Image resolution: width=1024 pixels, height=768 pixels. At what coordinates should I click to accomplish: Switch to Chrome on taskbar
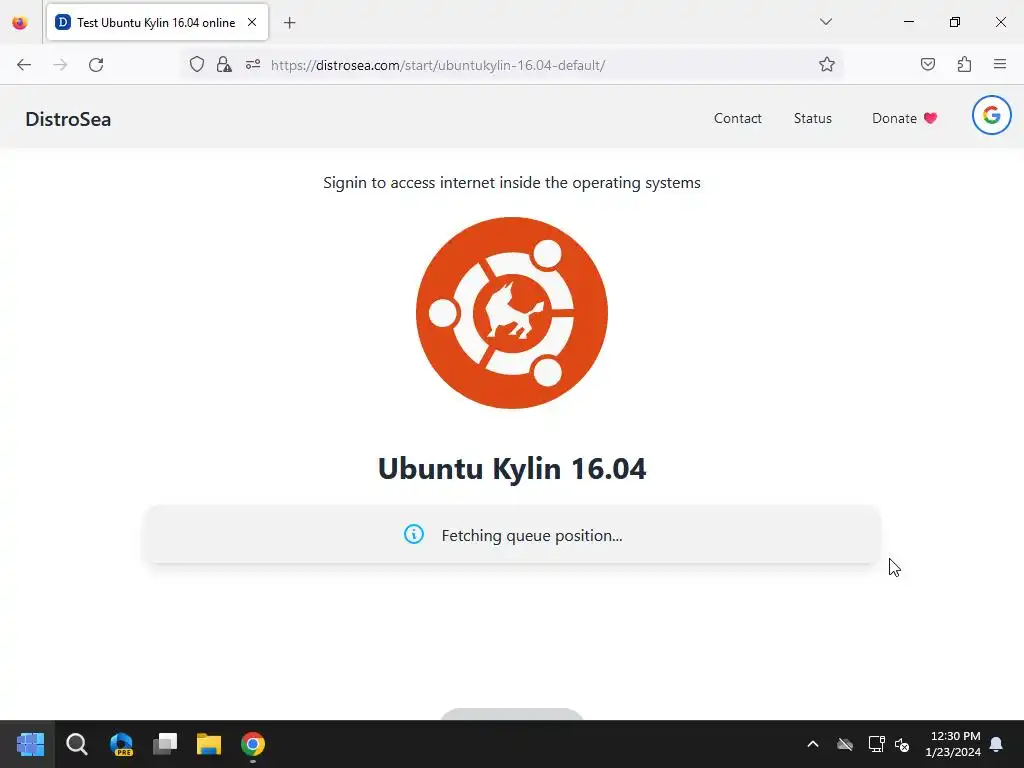[x=253, y=744]
